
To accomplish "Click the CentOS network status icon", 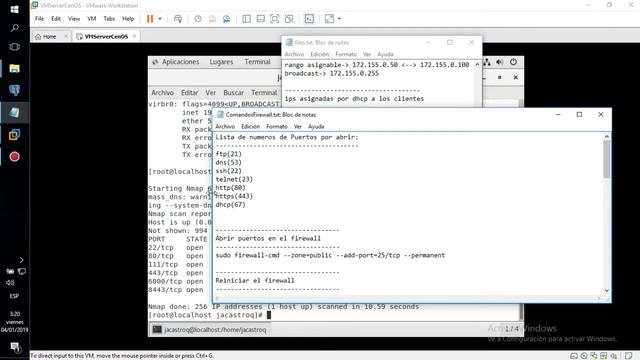I will (x=487, y=62).
